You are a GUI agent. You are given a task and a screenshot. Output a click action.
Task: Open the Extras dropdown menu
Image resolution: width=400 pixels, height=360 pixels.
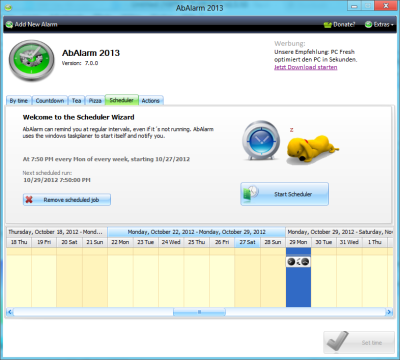pyautogui.click(x=379, y=24)
